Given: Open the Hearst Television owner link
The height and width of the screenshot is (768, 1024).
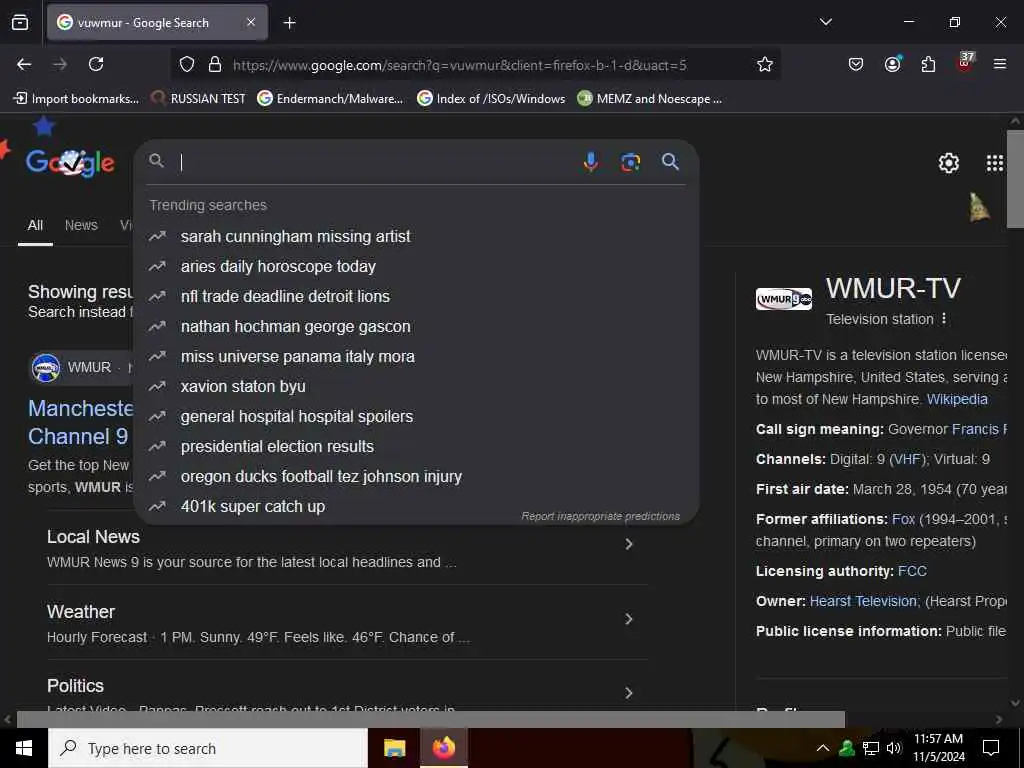Looking at the screenshot, I should click(863, 601).
